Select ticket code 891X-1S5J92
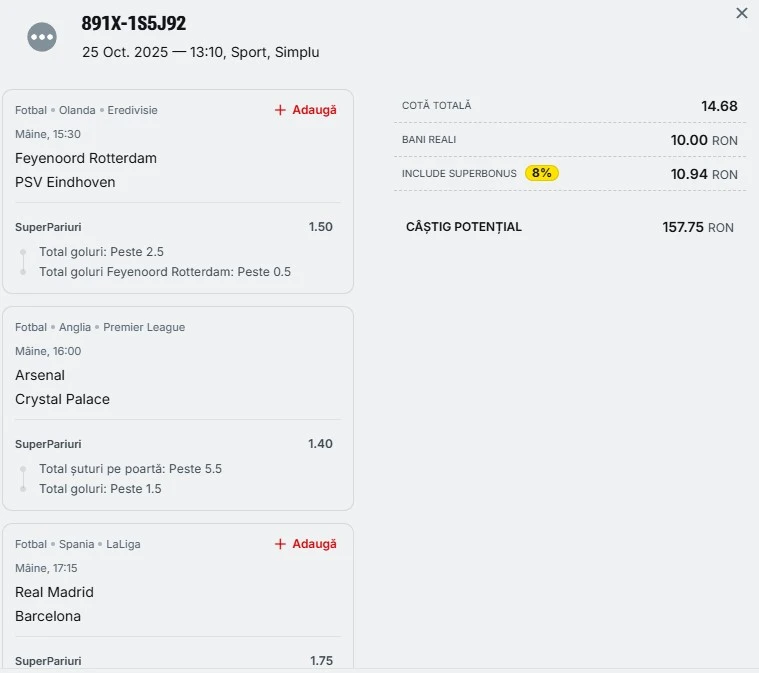 134,24
